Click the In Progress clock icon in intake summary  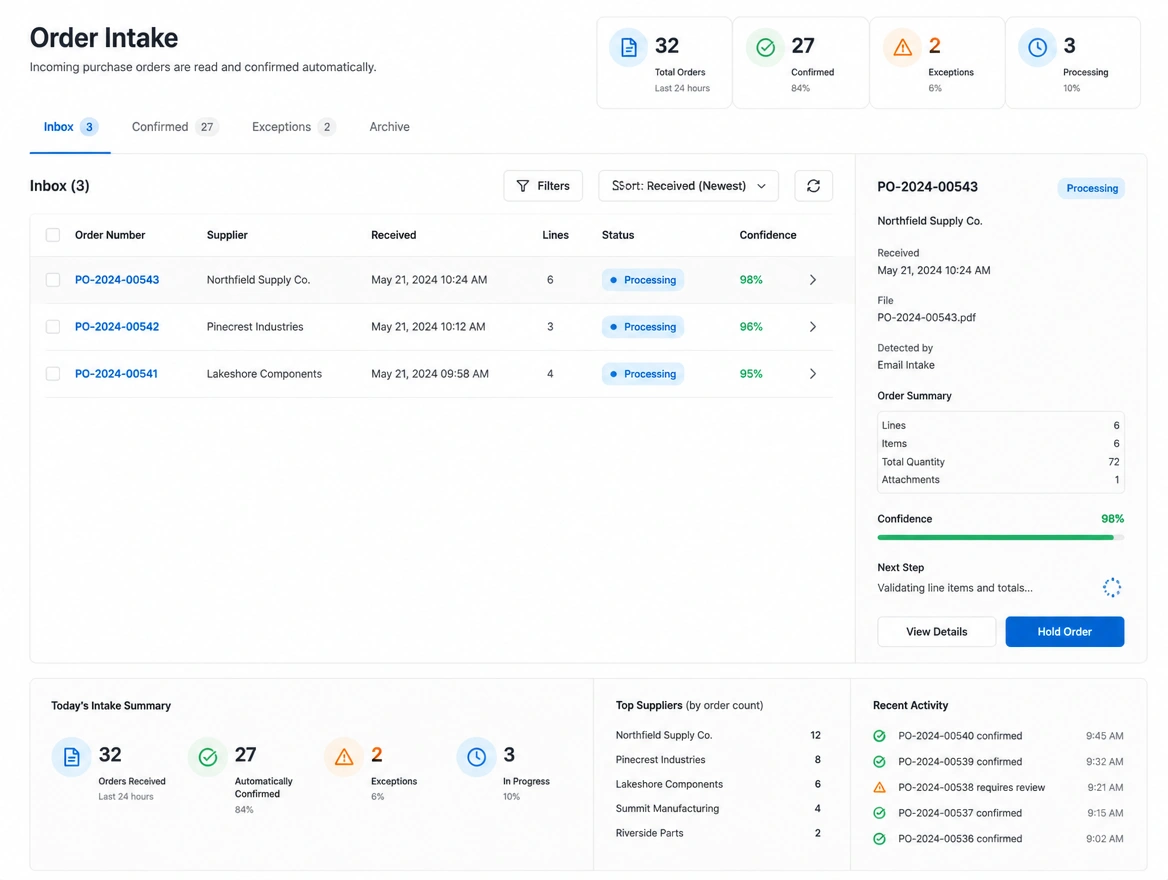pos(476,757)
